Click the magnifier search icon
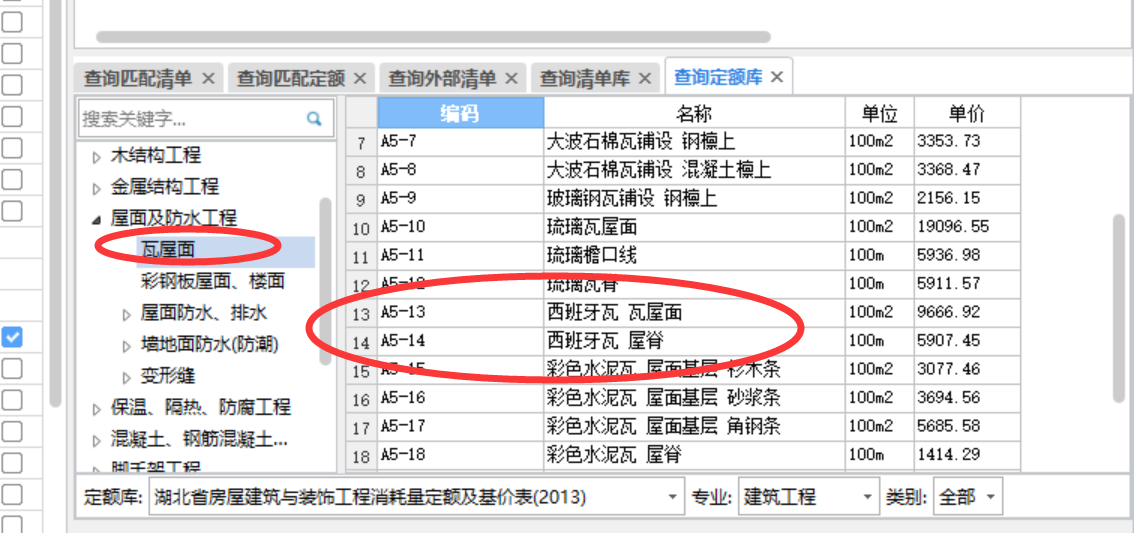This screenshot has height=533, width=1134. pos(314,118)
